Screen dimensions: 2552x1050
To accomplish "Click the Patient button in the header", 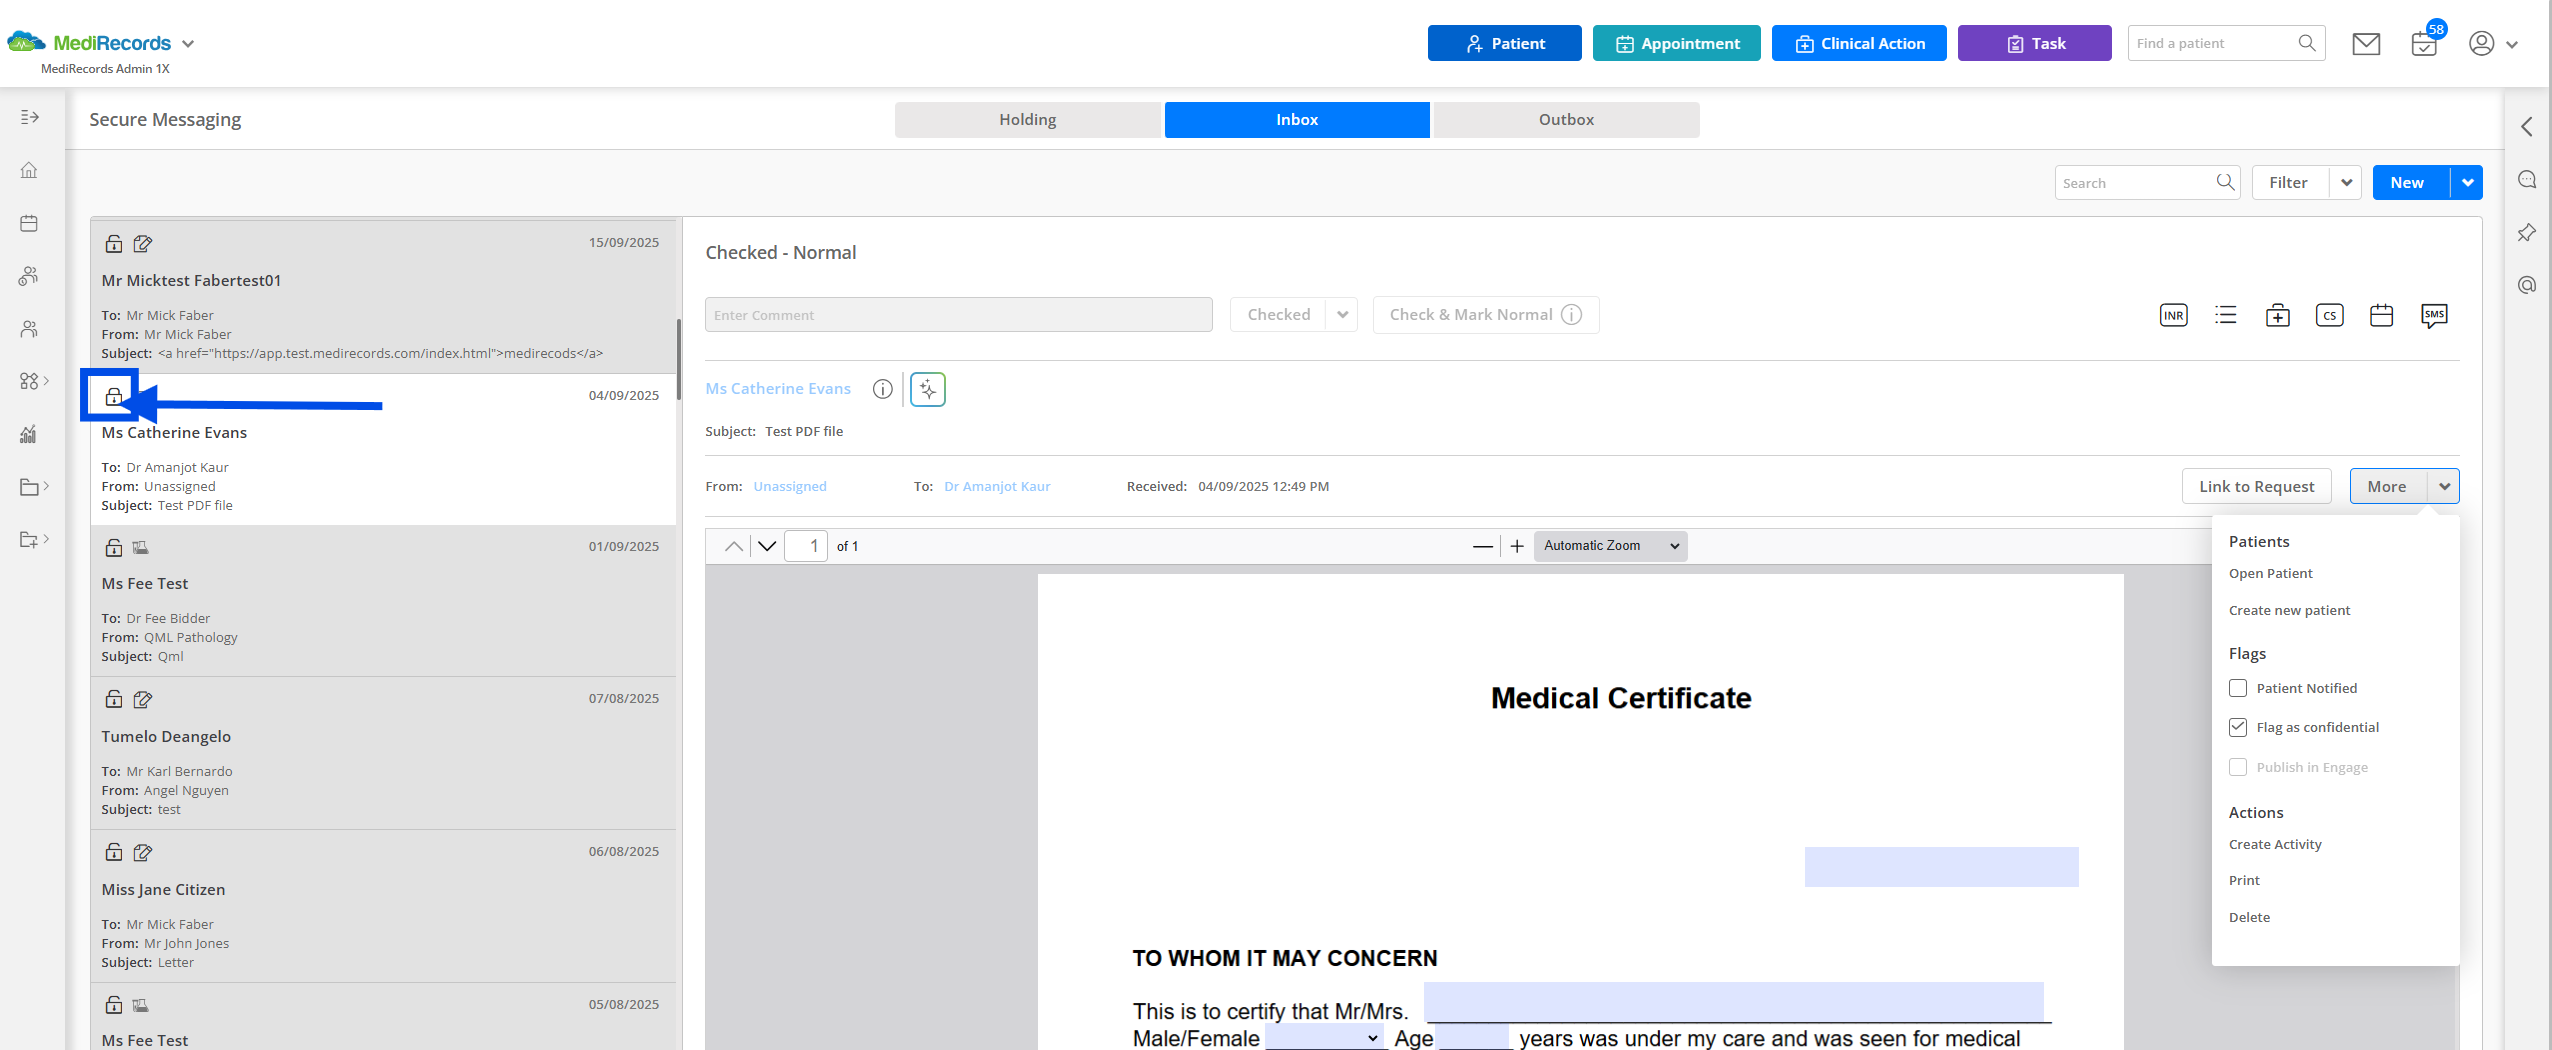I will coord(1504,43).
